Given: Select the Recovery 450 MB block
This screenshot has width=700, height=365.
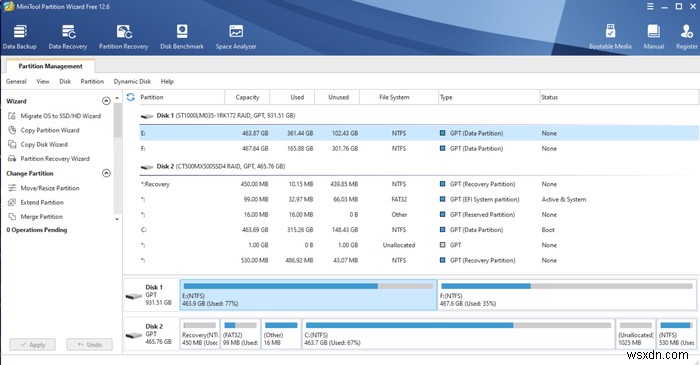Looking at the screenshot, I should pos(200,334).
